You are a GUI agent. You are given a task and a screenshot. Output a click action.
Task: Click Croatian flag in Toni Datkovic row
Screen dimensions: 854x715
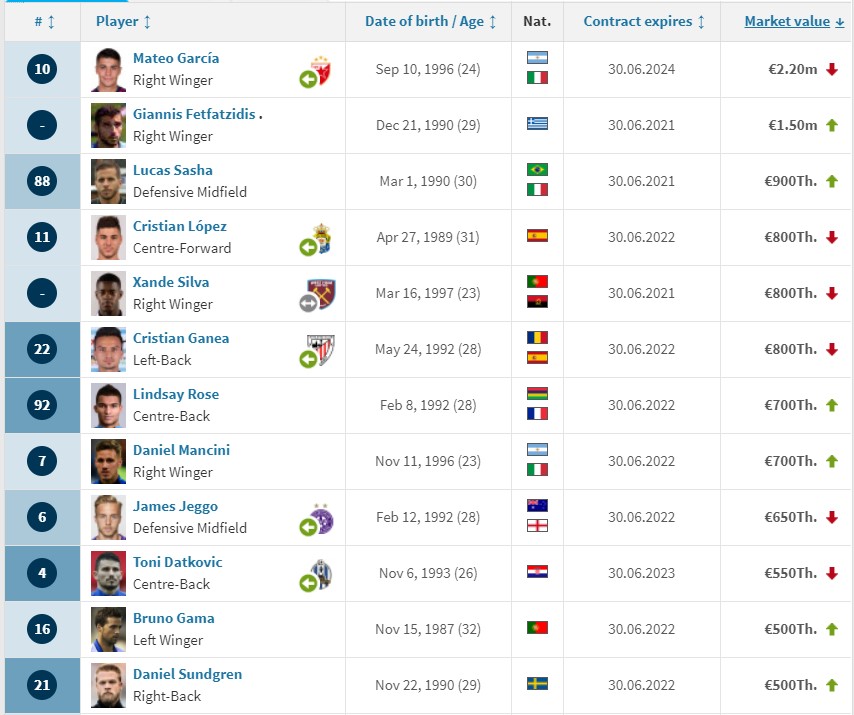(537, 571)
